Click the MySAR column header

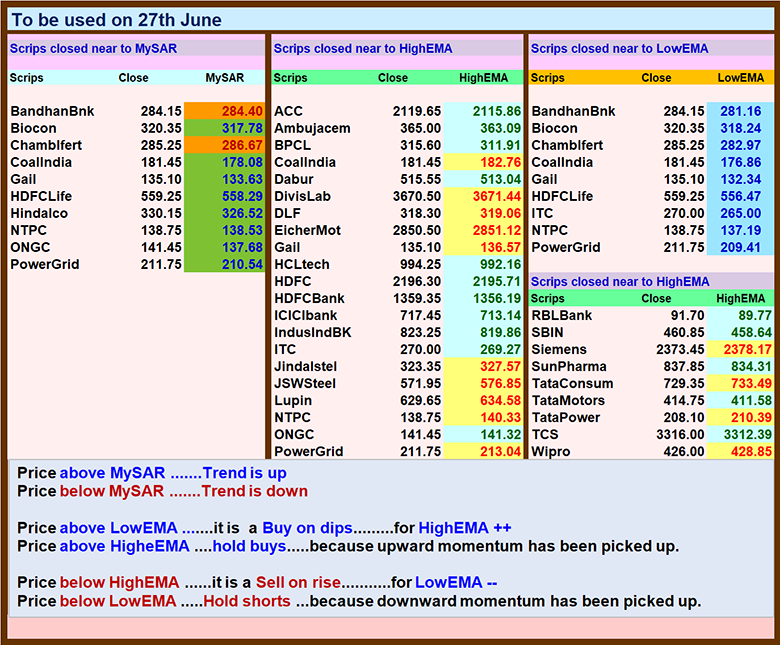225,78
